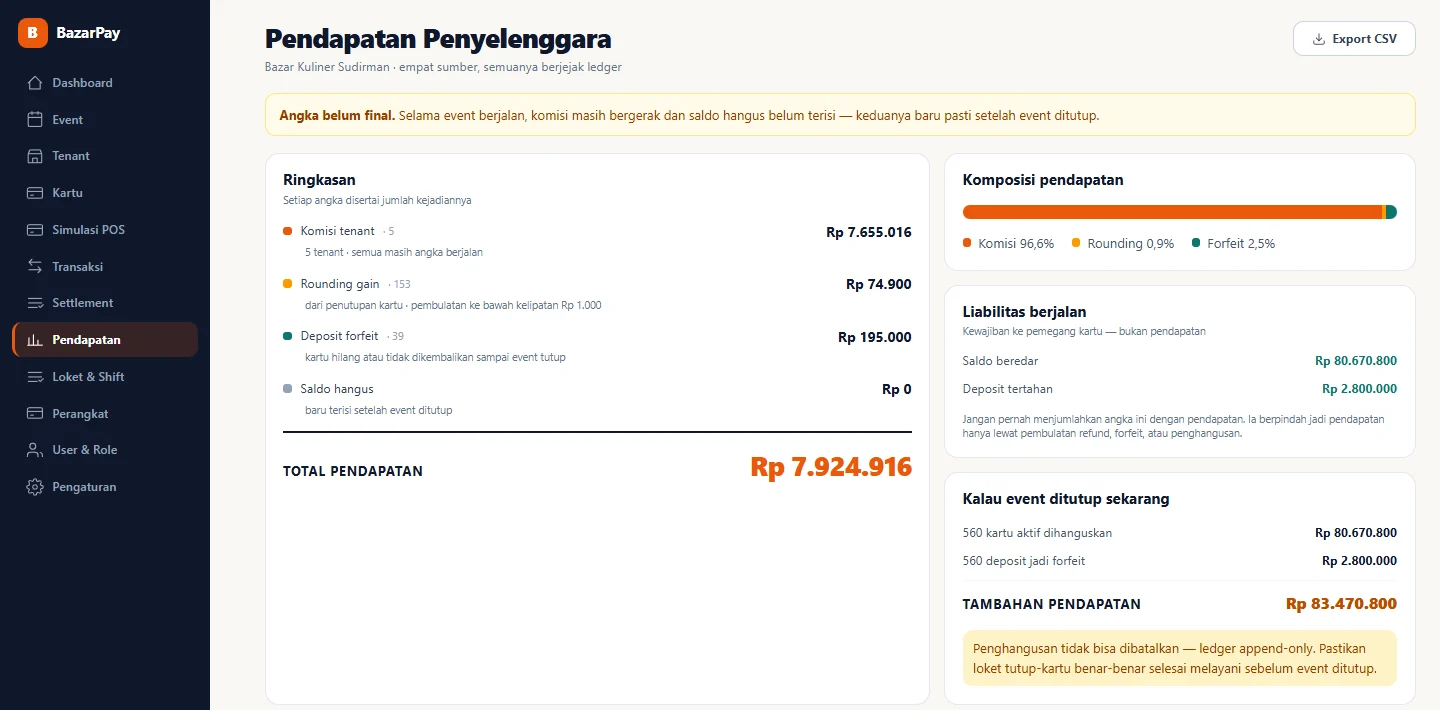Open the Loket & Shift menu label
Image resolution: width=1440 pixels, height=710 pixels.
(89, 377)
